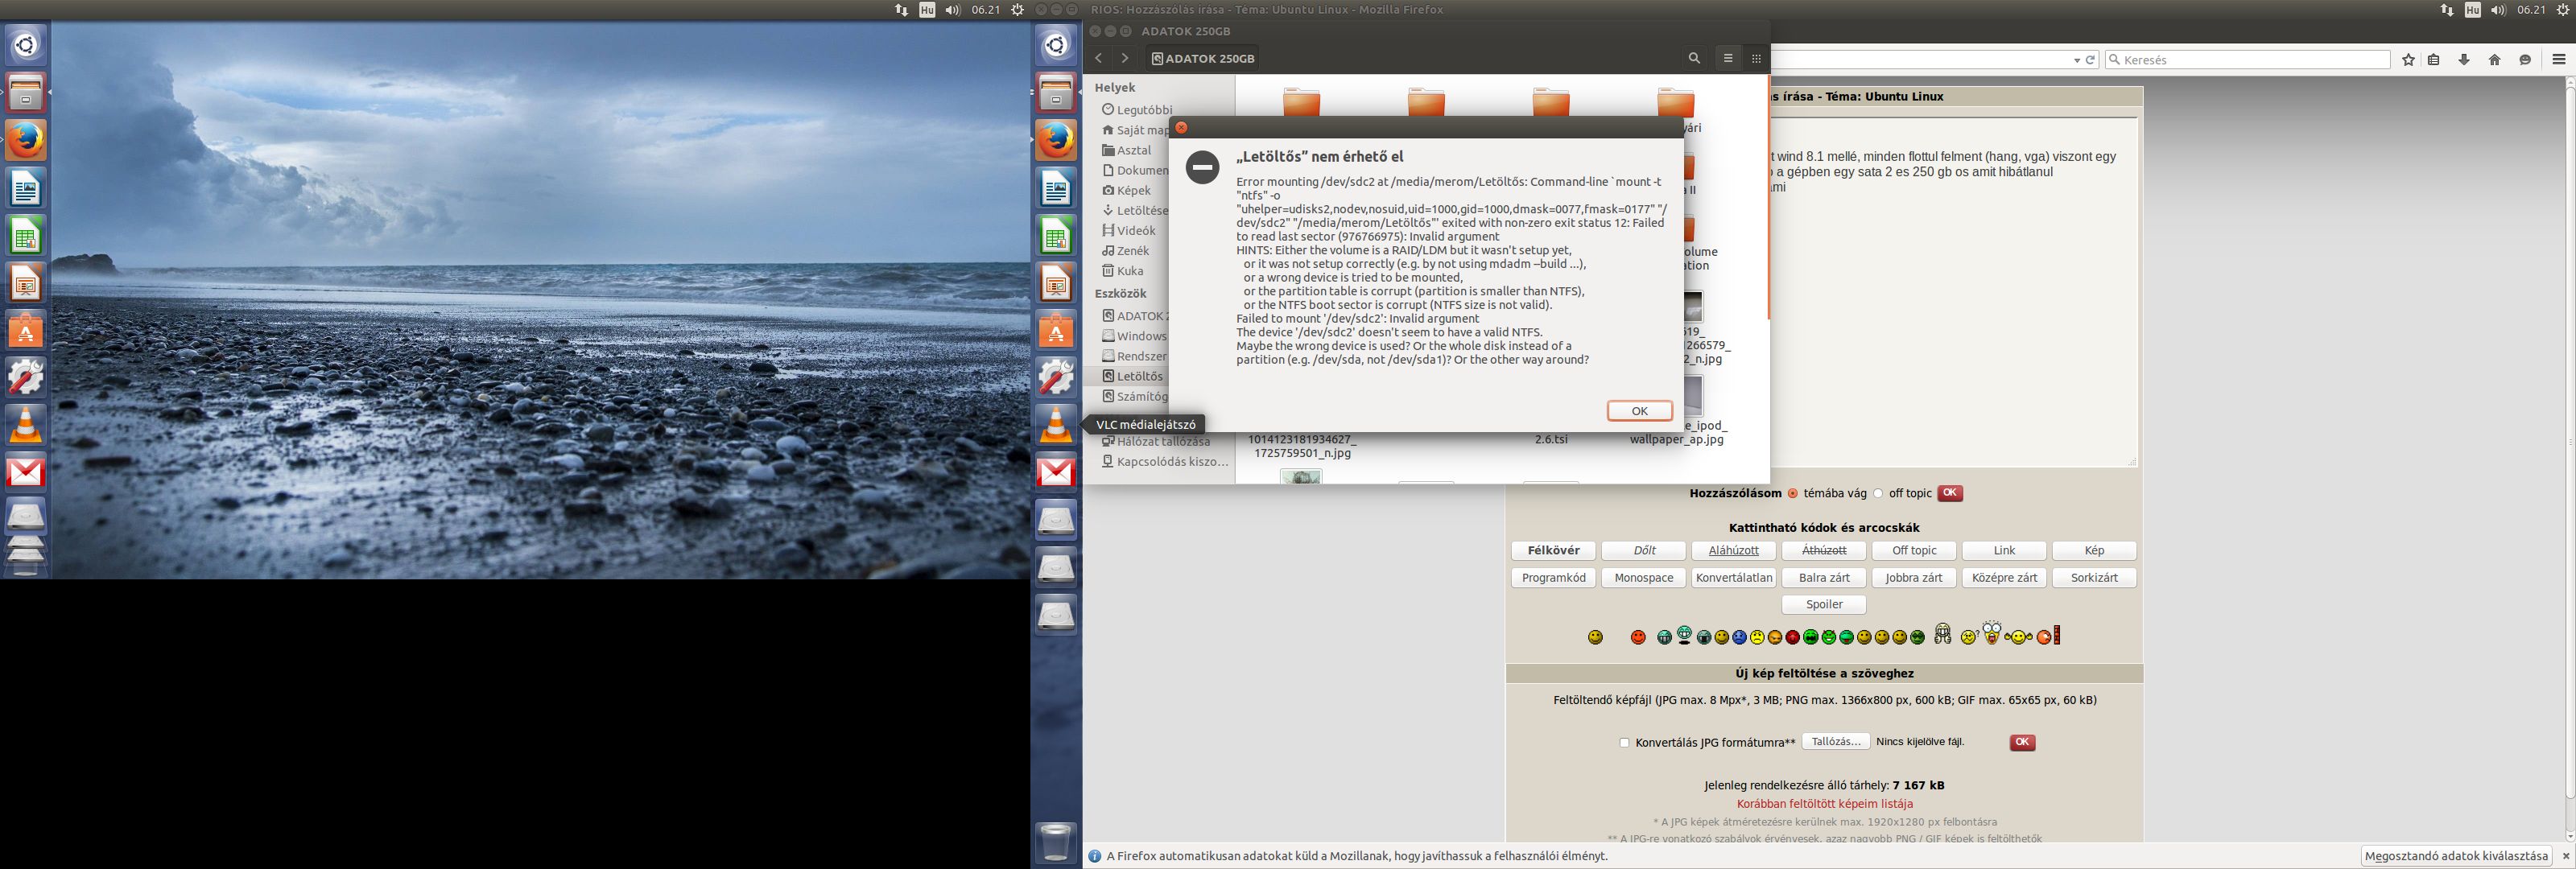
Task: Click the 'Spoiler' button
Action: click(1824, 605)
